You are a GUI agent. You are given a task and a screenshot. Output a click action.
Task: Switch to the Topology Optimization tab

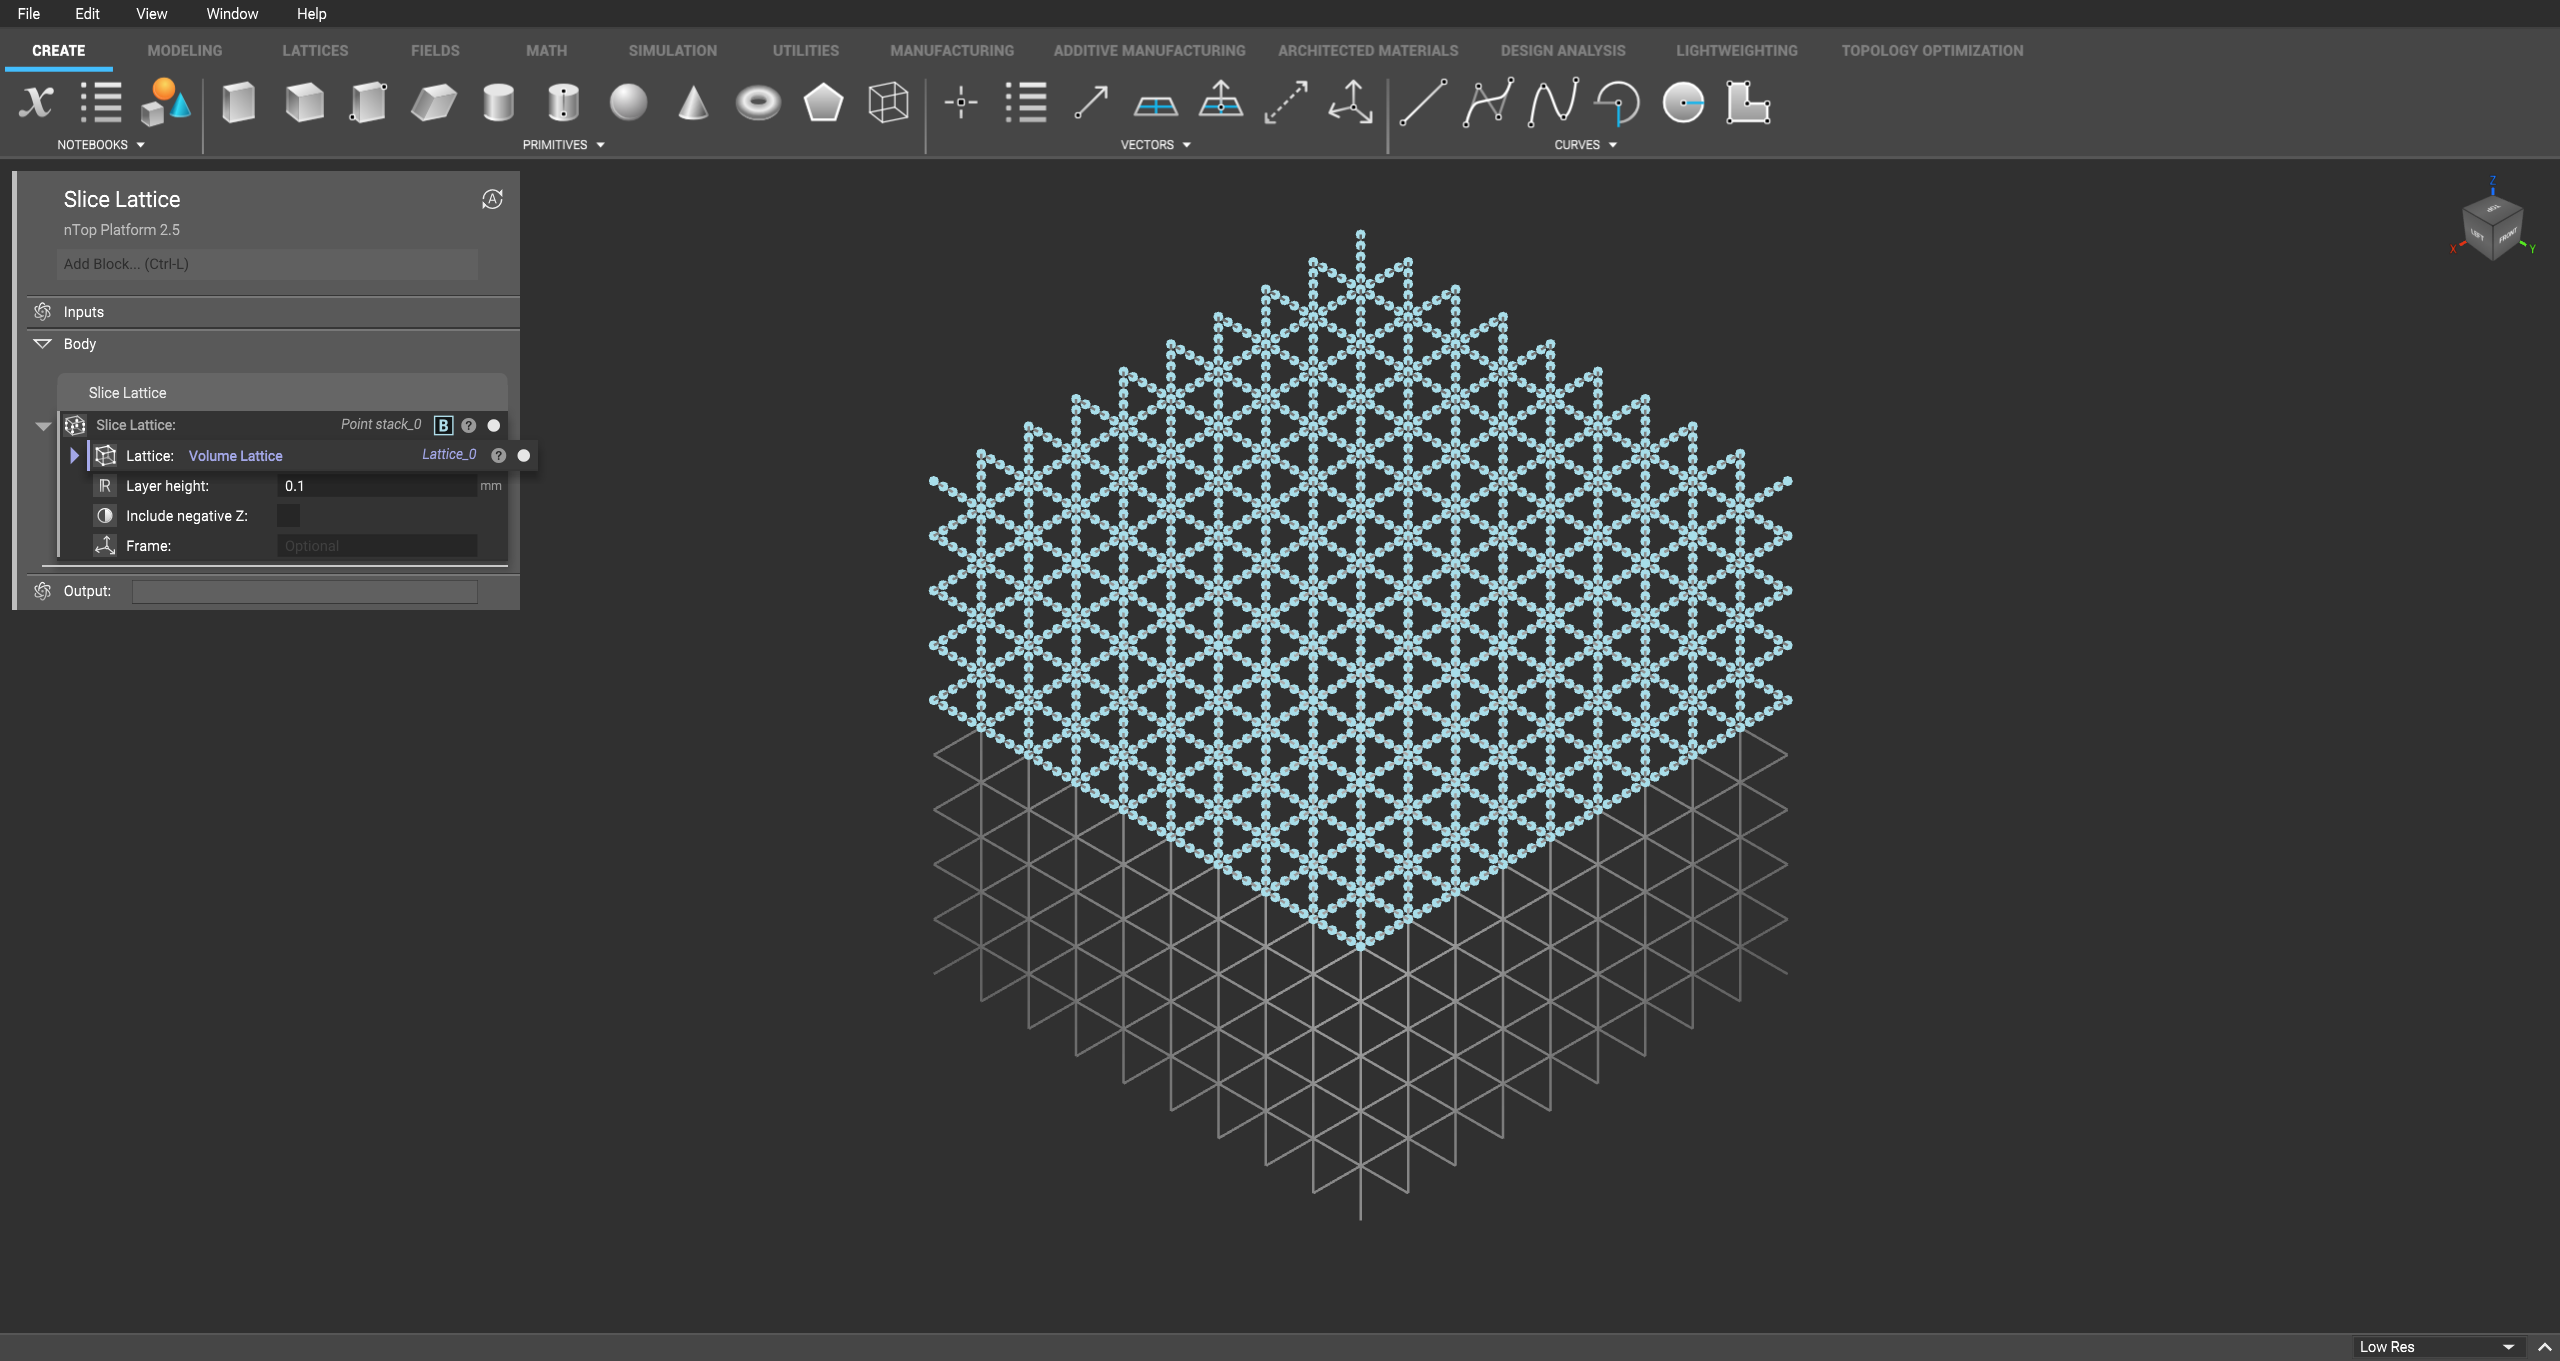[x=1932, y=50]
